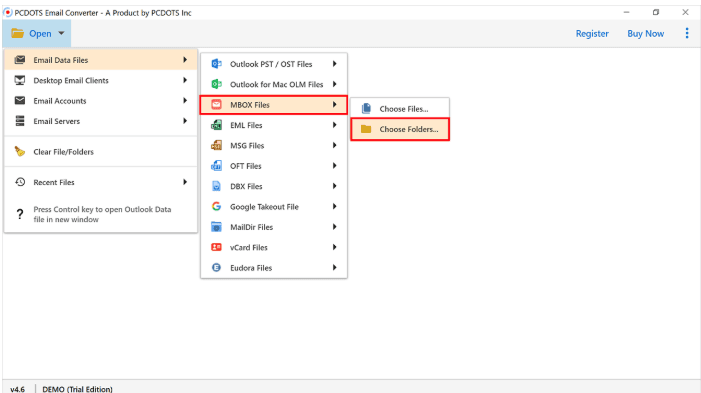Select Eudora Files entry

click(274, 268)
